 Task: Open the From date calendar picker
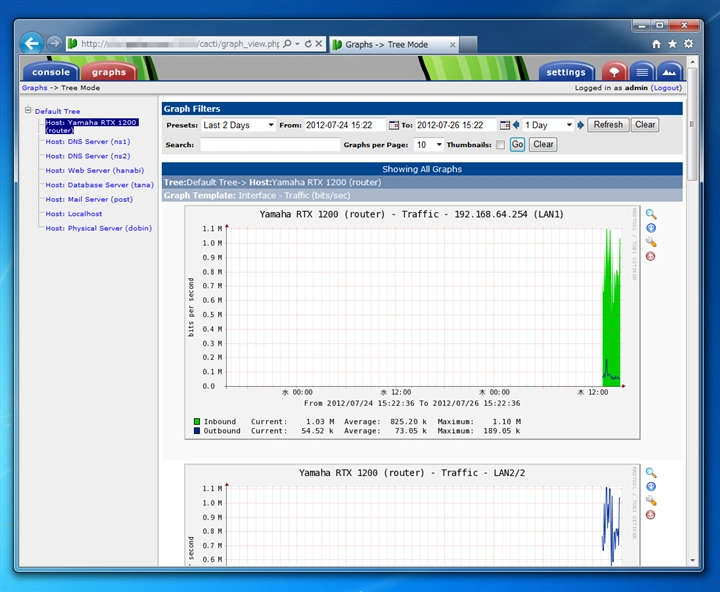[394, 125]
